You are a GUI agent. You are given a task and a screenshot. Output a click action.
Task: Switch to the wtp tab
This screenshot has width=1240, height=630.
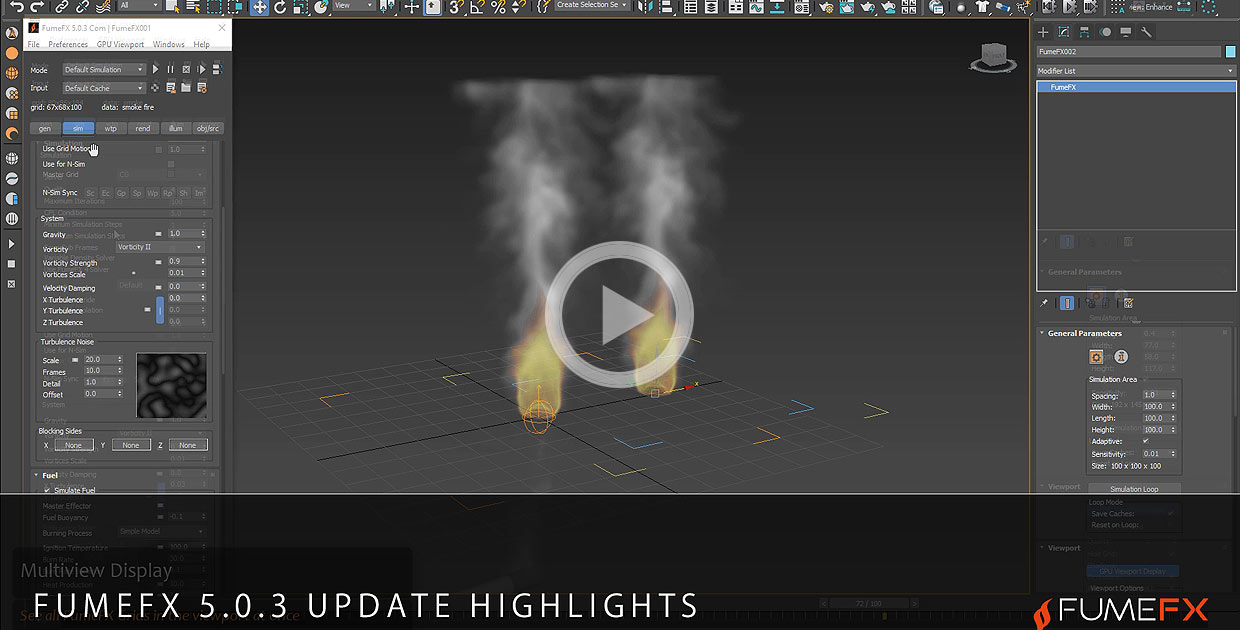[x=111, y=128]
